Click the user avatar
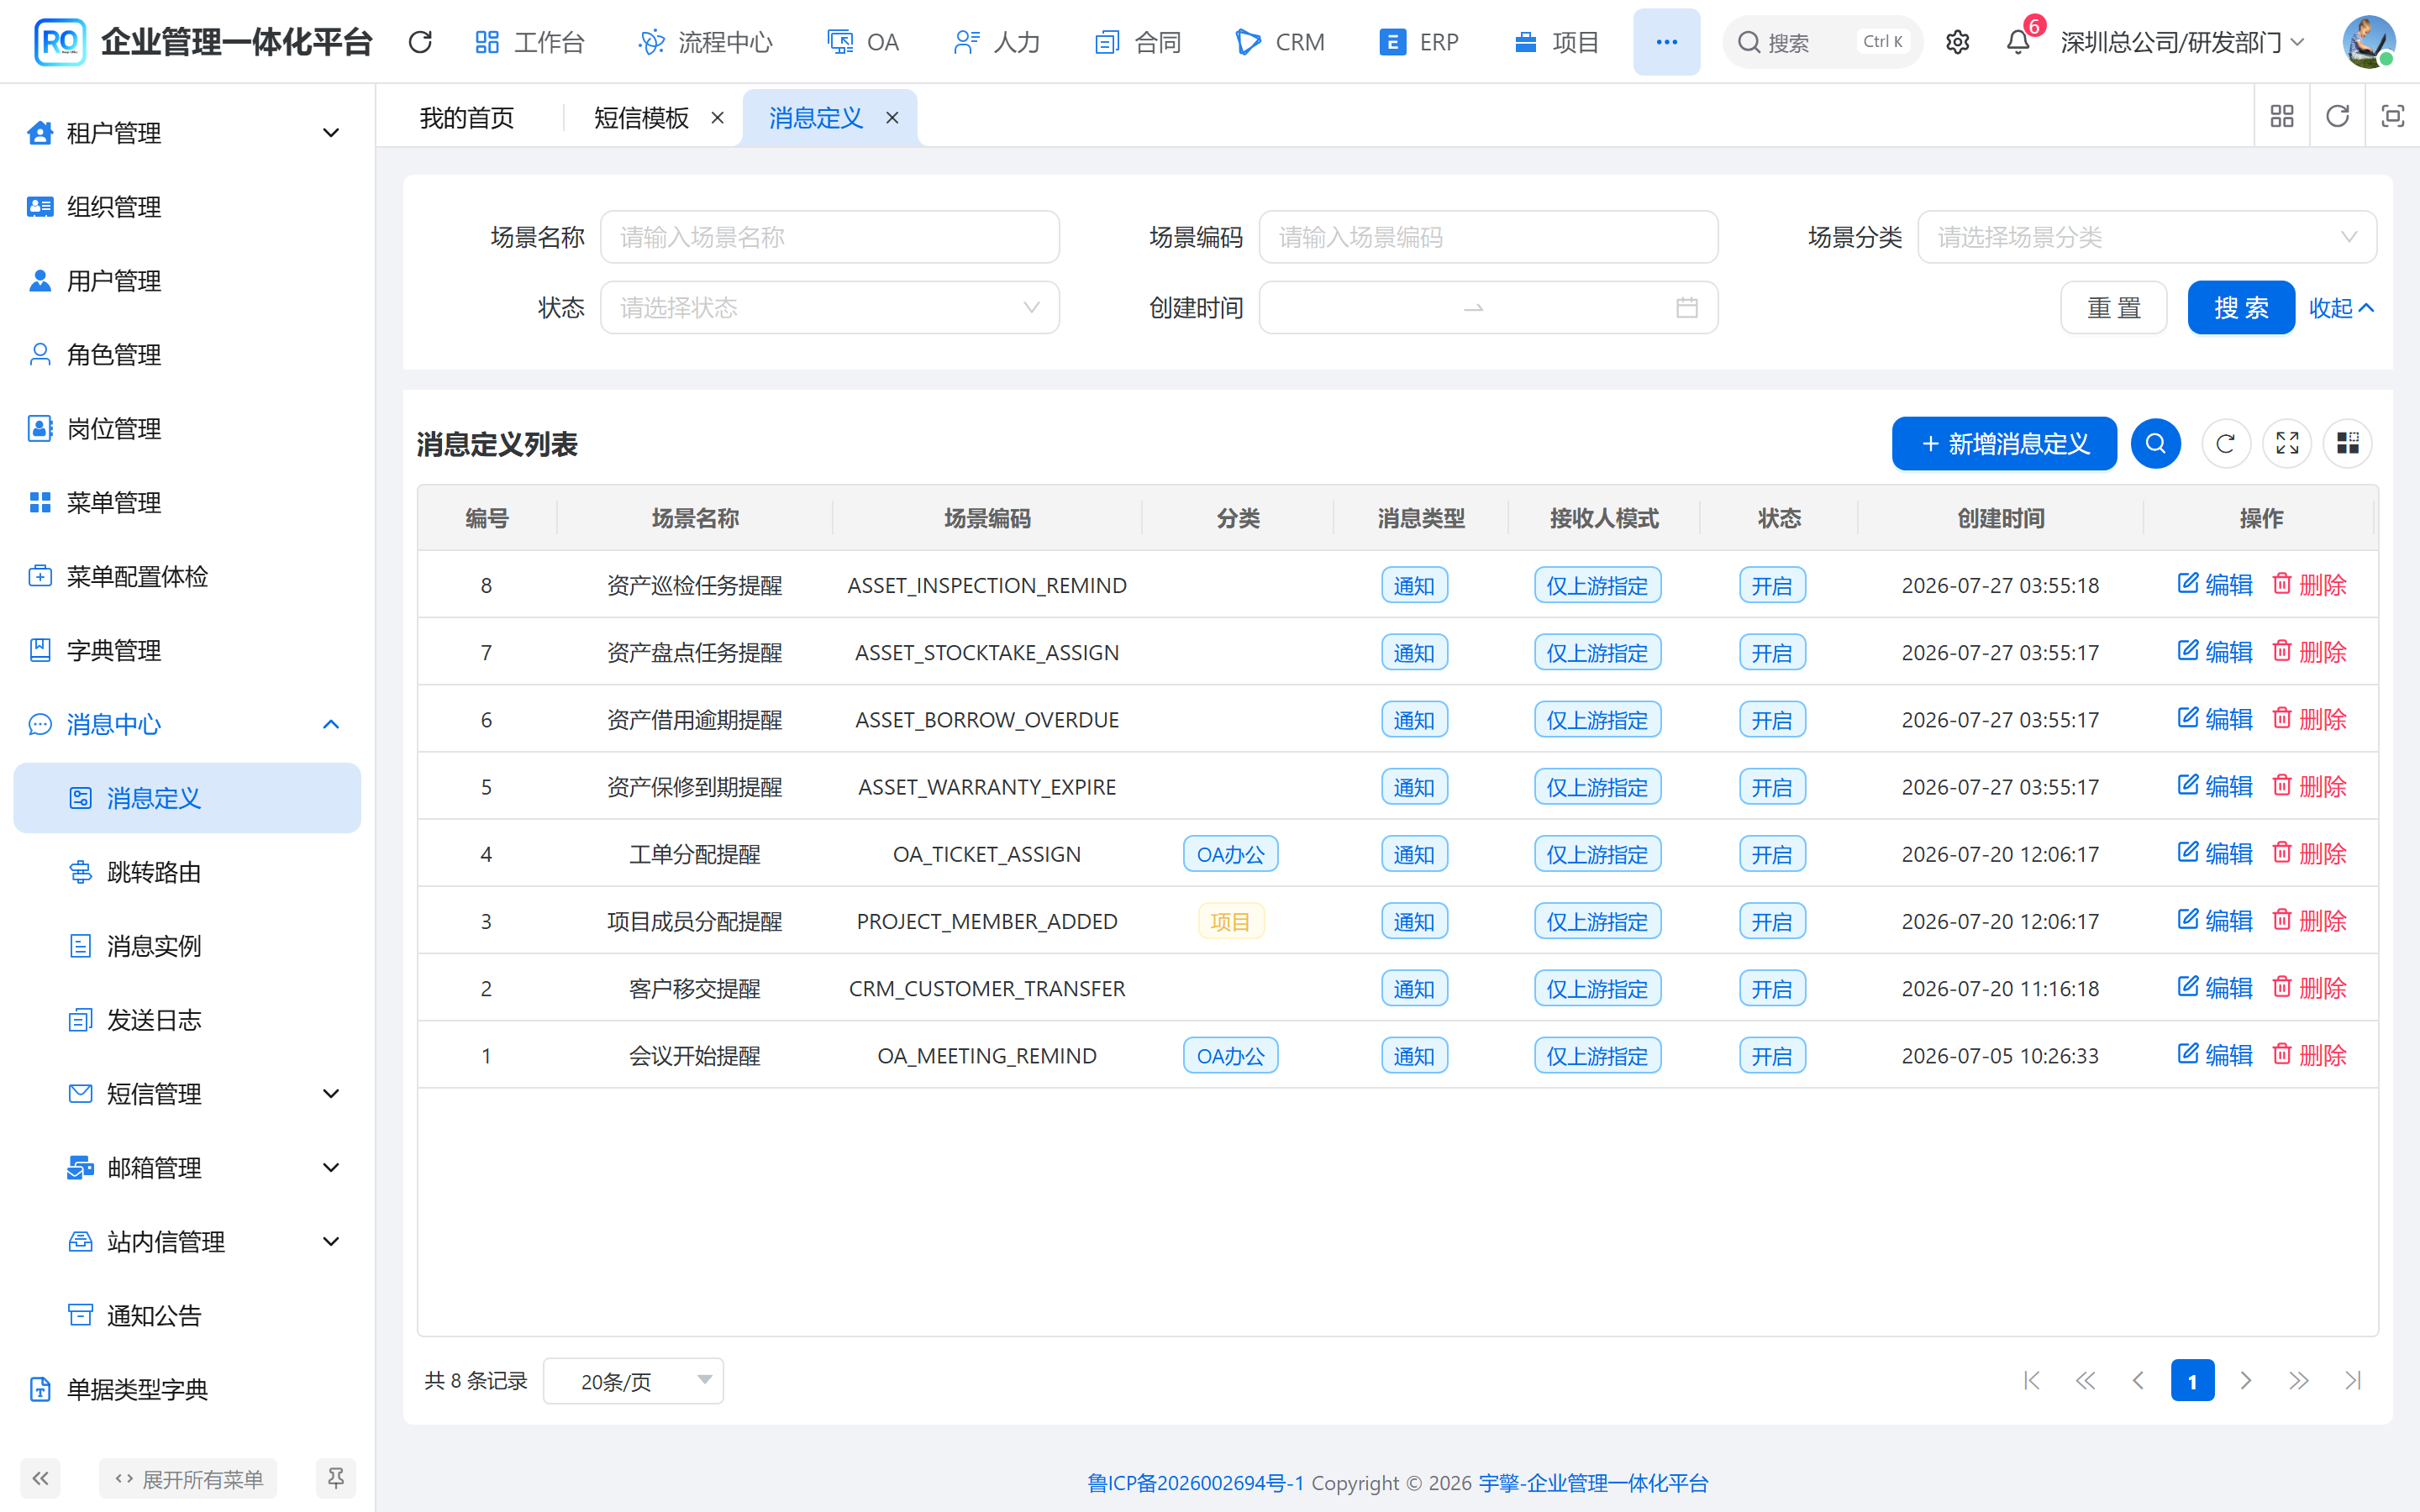 (2368, 42)
